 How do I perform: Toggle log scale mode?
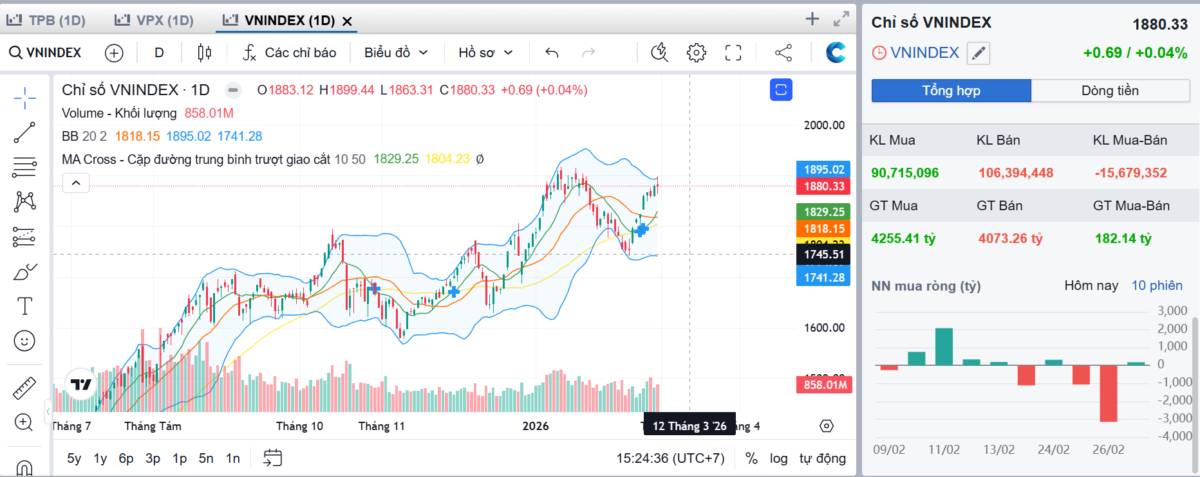point(778,458)
